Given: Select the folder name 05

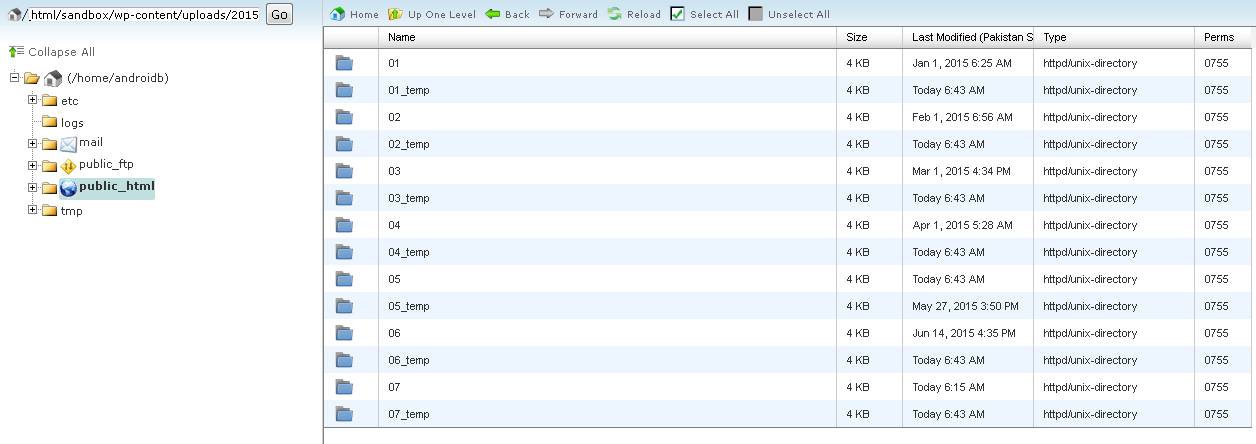Looking at the screenshot, I should pyautogui.click(x=394, y=279).
